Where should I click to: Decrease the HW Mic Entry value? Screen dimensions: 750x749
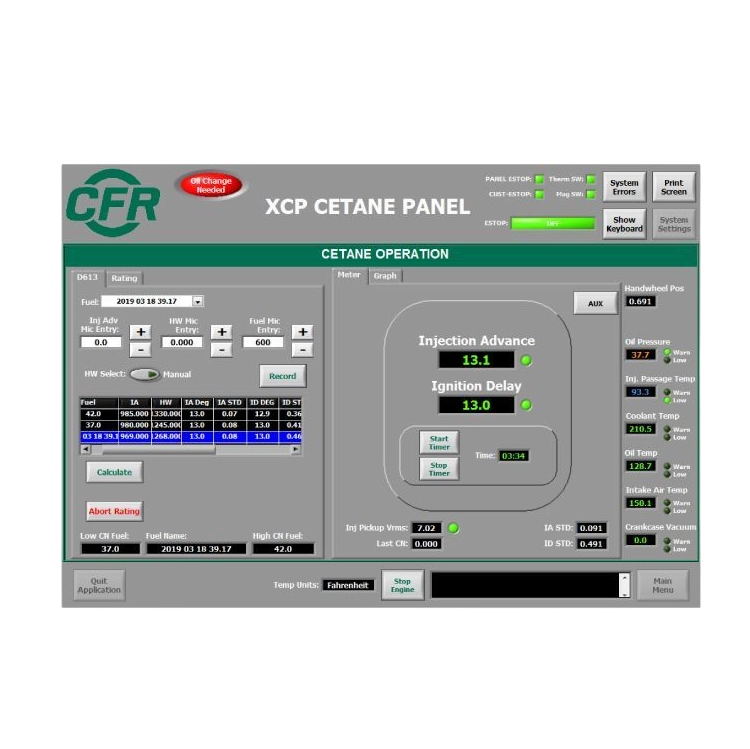coord(222,350)
